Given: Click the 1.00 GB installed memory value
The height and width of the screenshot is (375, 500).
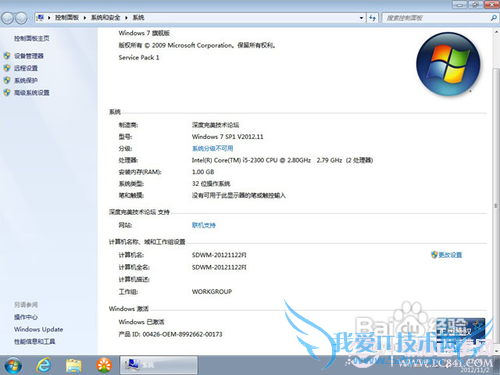Looking at the screenshot, I should coord(203,172).
